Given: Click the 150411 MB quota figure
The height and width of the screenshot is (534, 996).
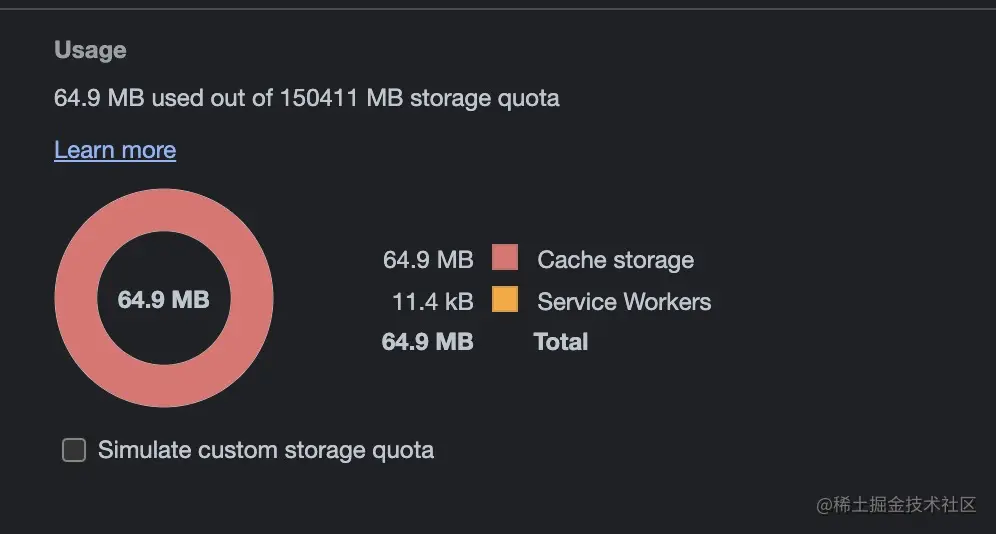Looking at the screenshot, I should tap(341, 98).
